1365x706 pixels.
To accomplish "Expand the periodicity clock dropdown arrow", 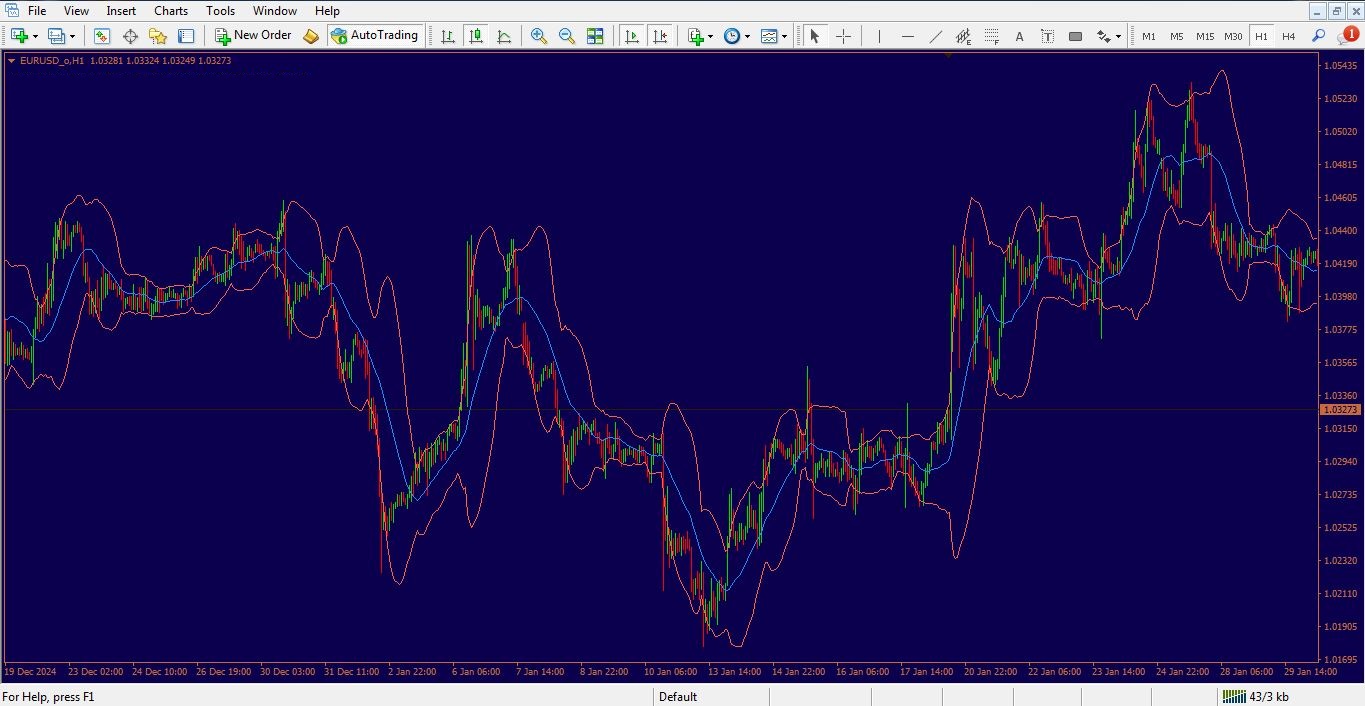I will [747, 36].
